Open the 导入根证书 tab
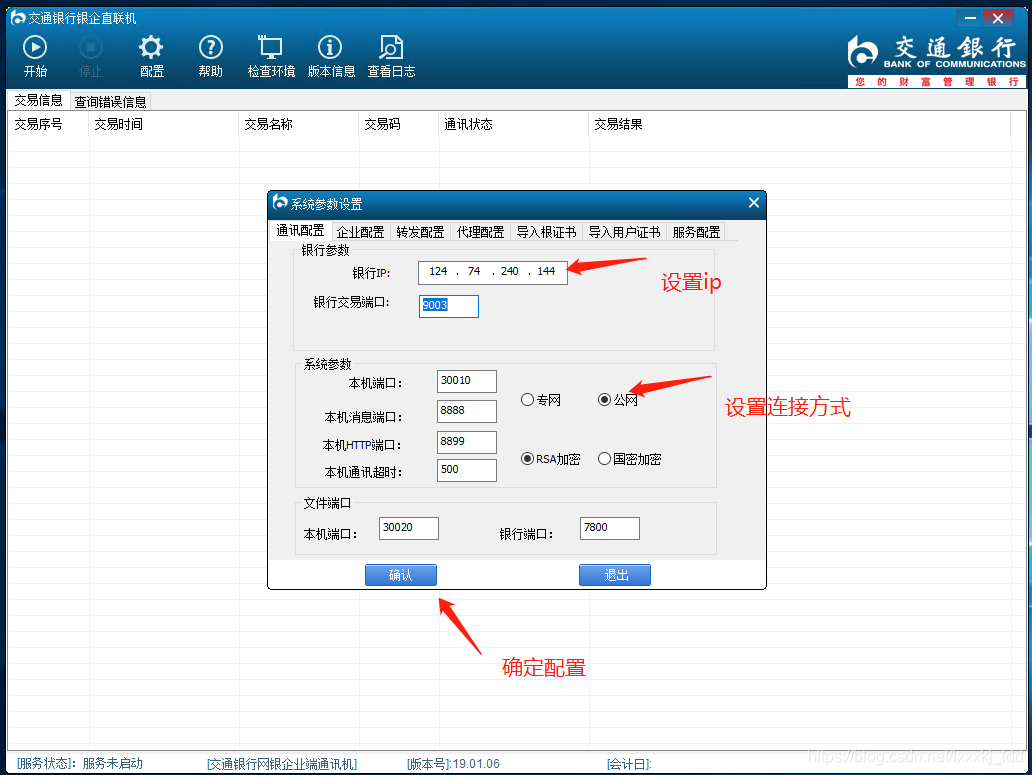The height and width of the screenshot is (775, 1032). tap(546, 232)
